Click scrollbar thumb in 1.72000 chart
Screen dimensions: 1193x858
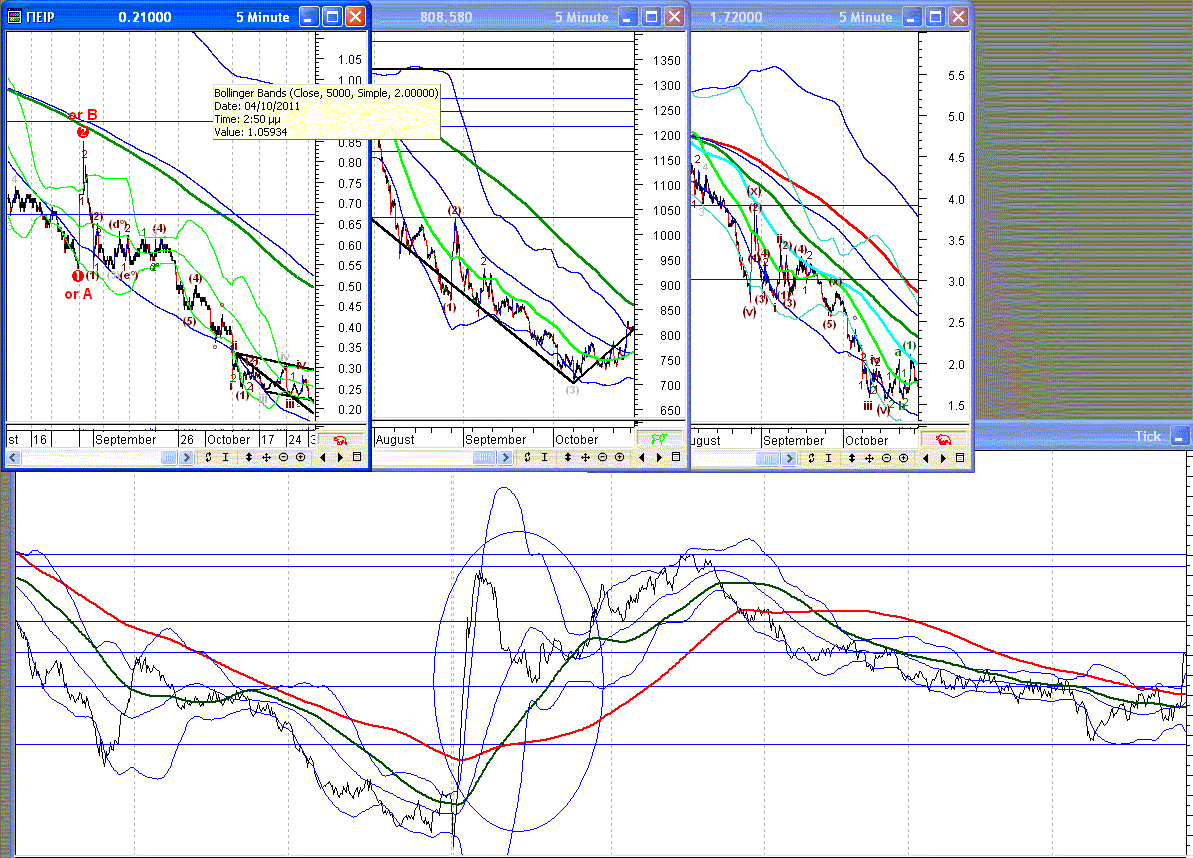coord(768,458)
